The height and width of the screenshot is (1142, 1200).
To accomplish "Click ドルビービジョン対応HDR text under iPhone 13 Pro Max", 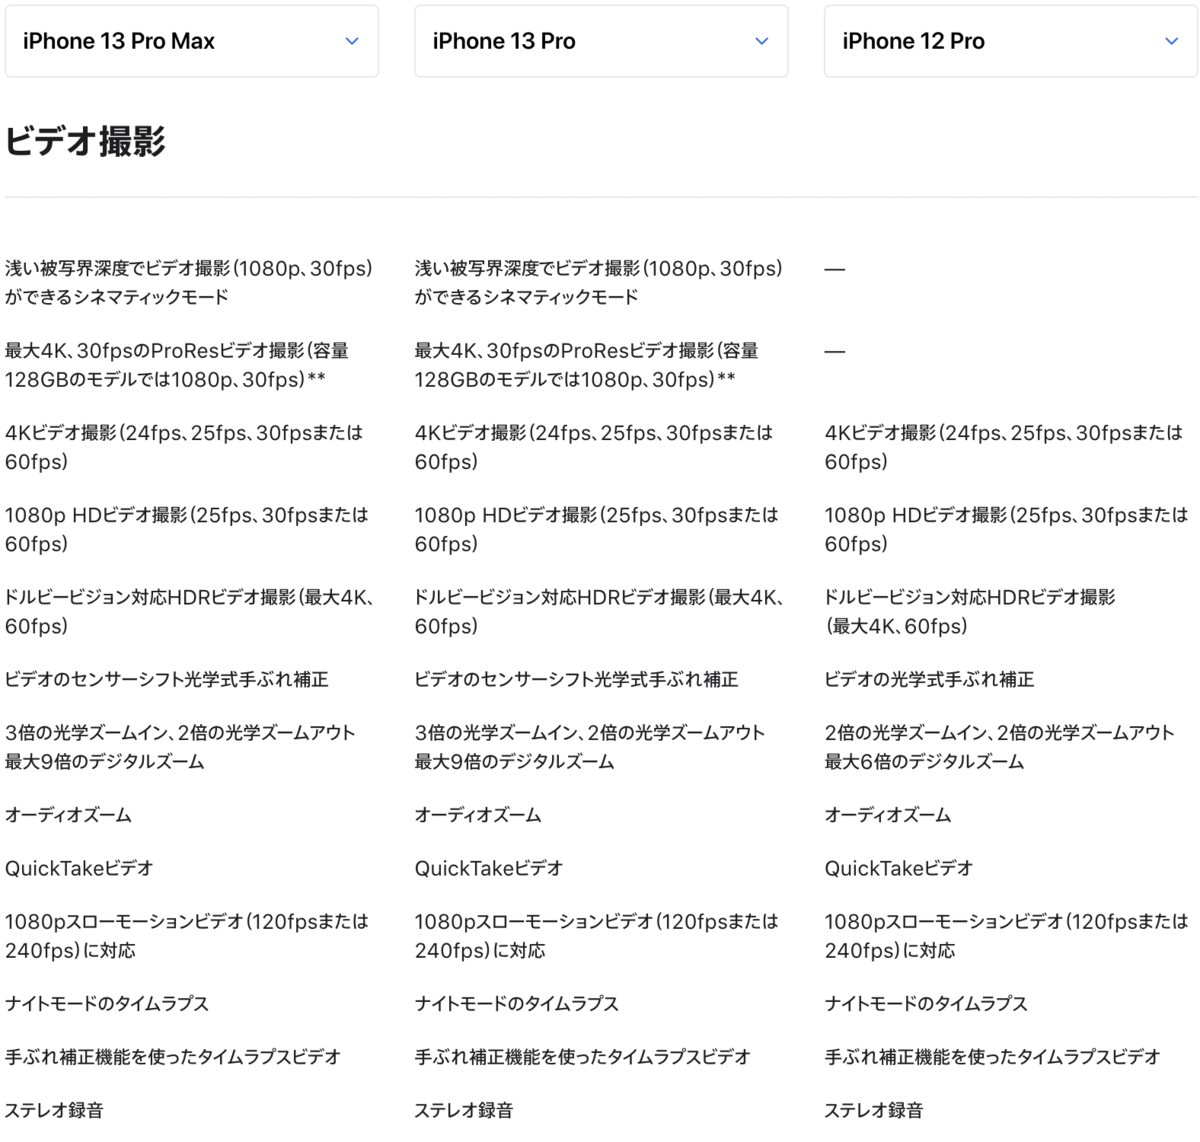I will pyautogui.click(x=190, y=611).
